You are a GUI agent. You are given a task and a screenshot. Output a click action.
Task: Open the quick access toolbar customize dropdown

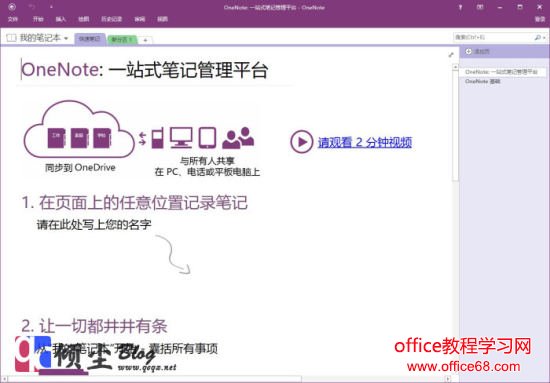tap(51, 7)
